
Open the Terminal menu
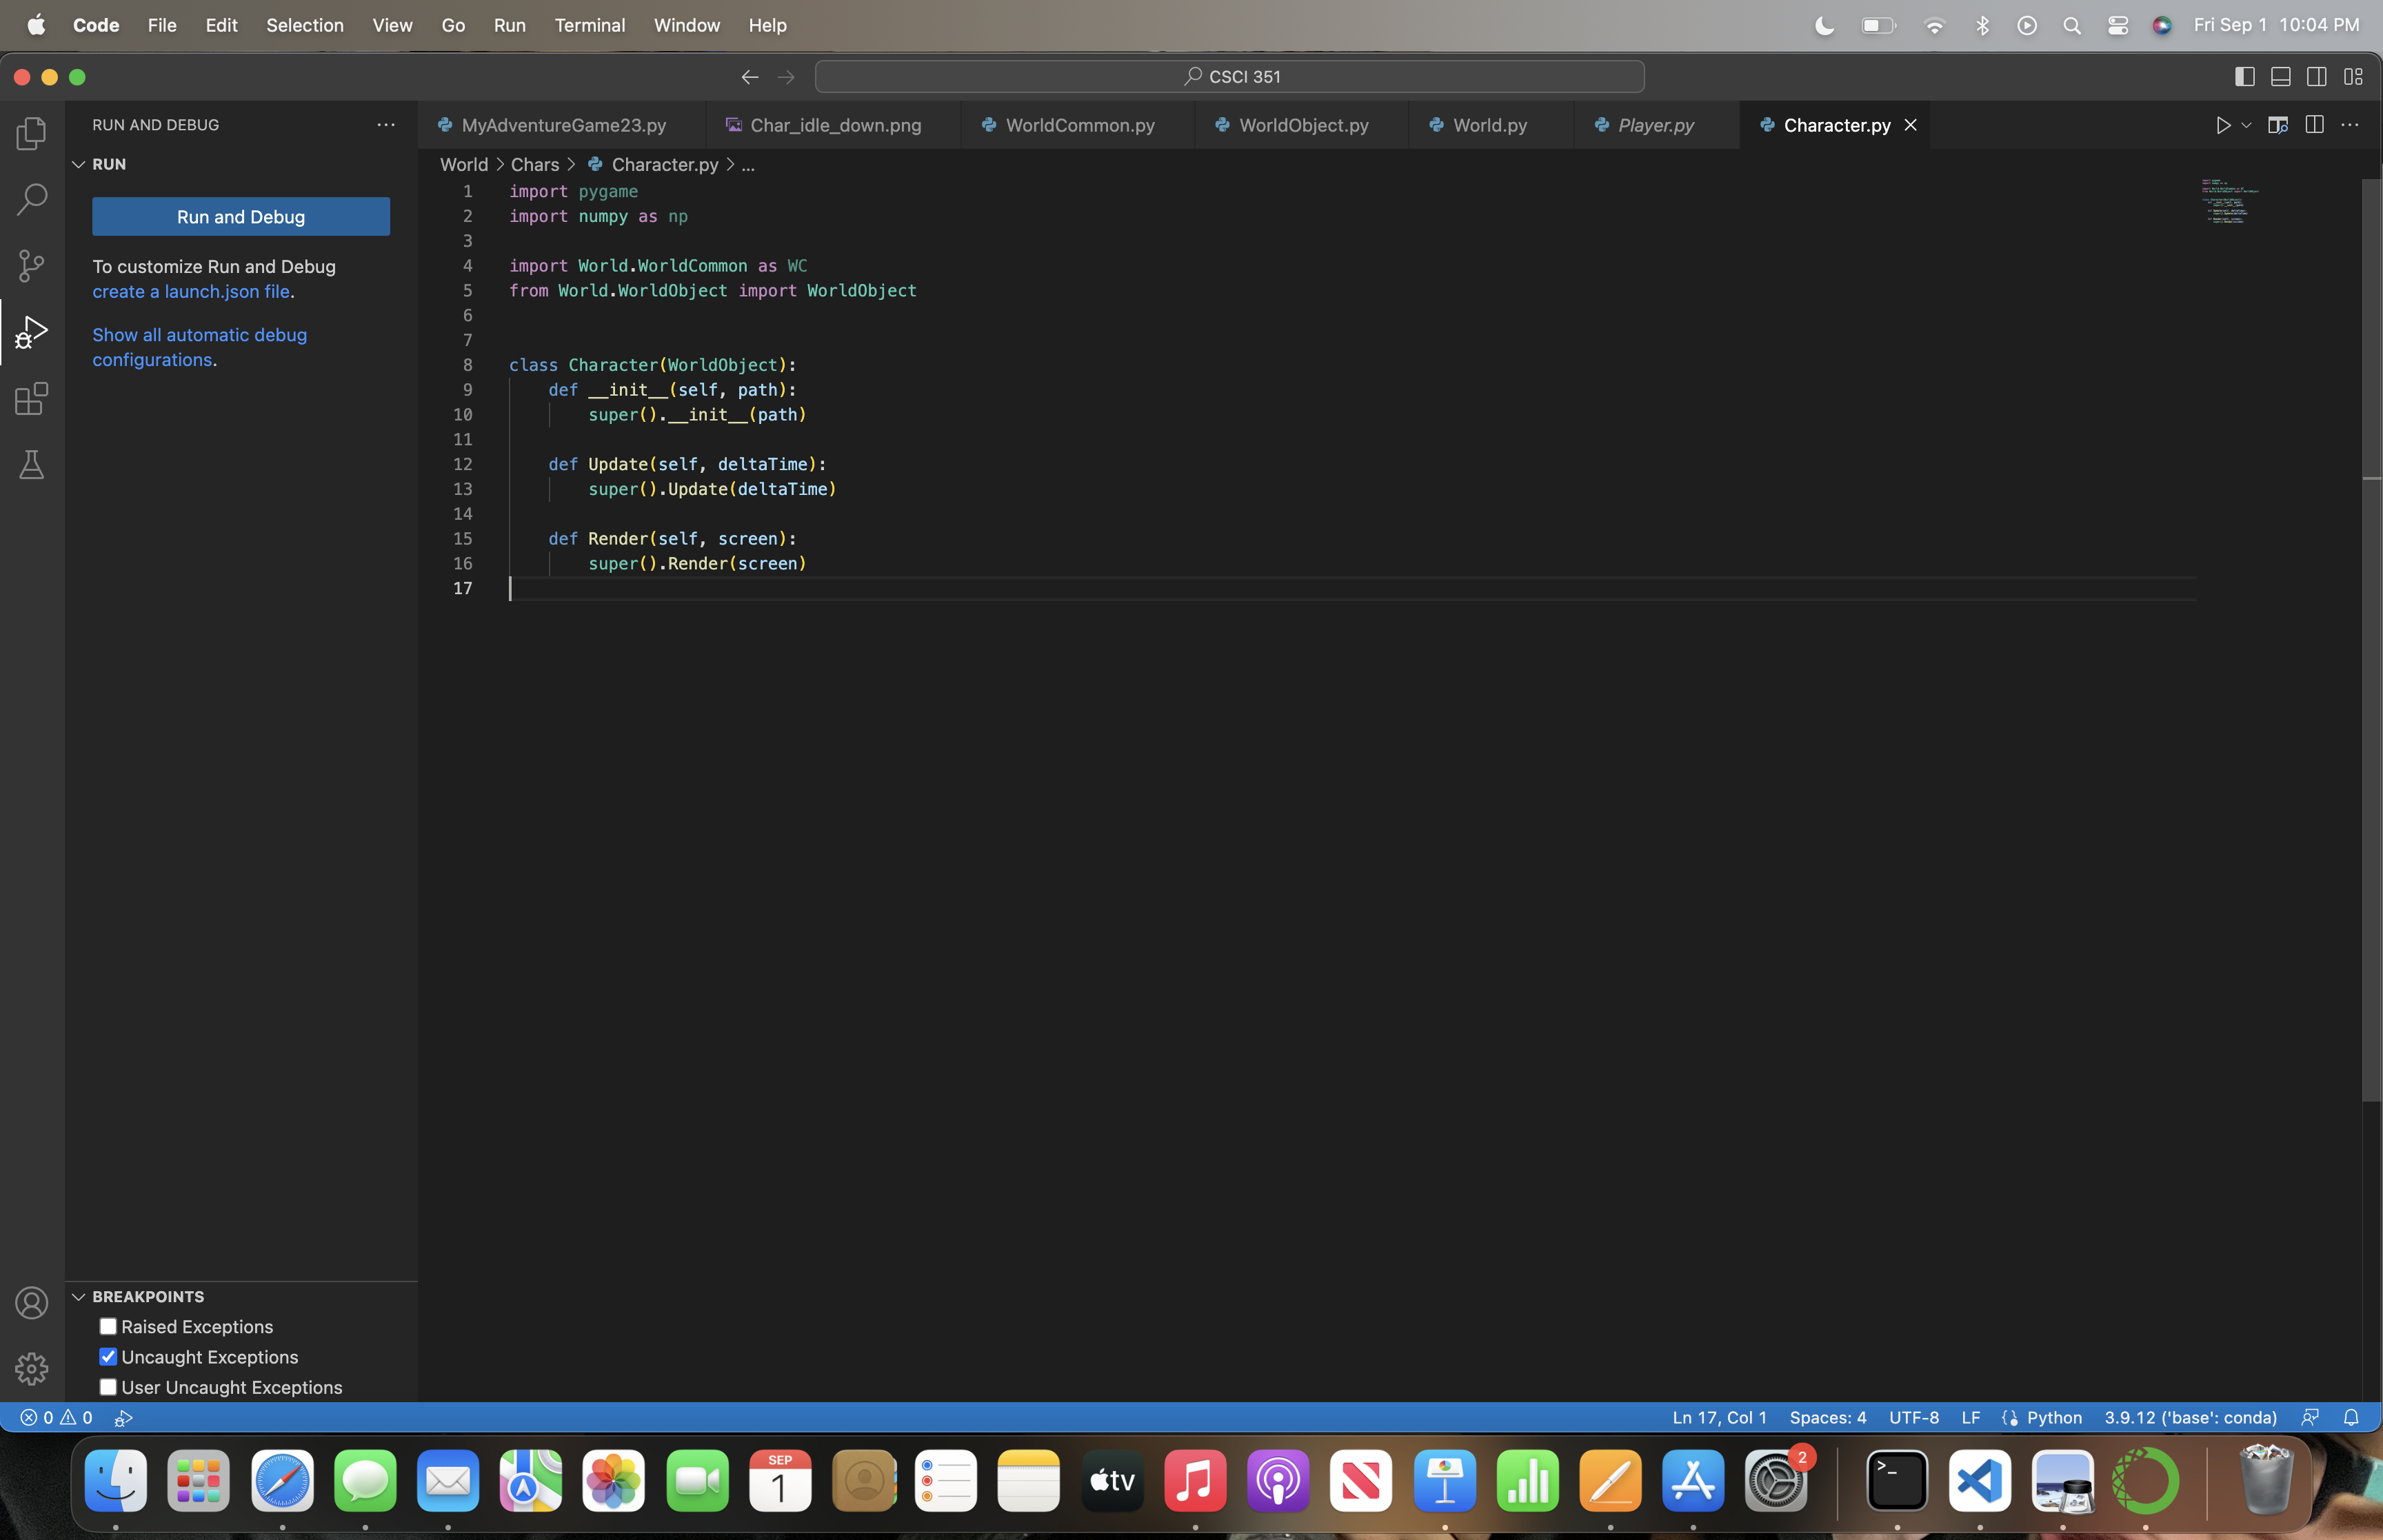(589, 25)
